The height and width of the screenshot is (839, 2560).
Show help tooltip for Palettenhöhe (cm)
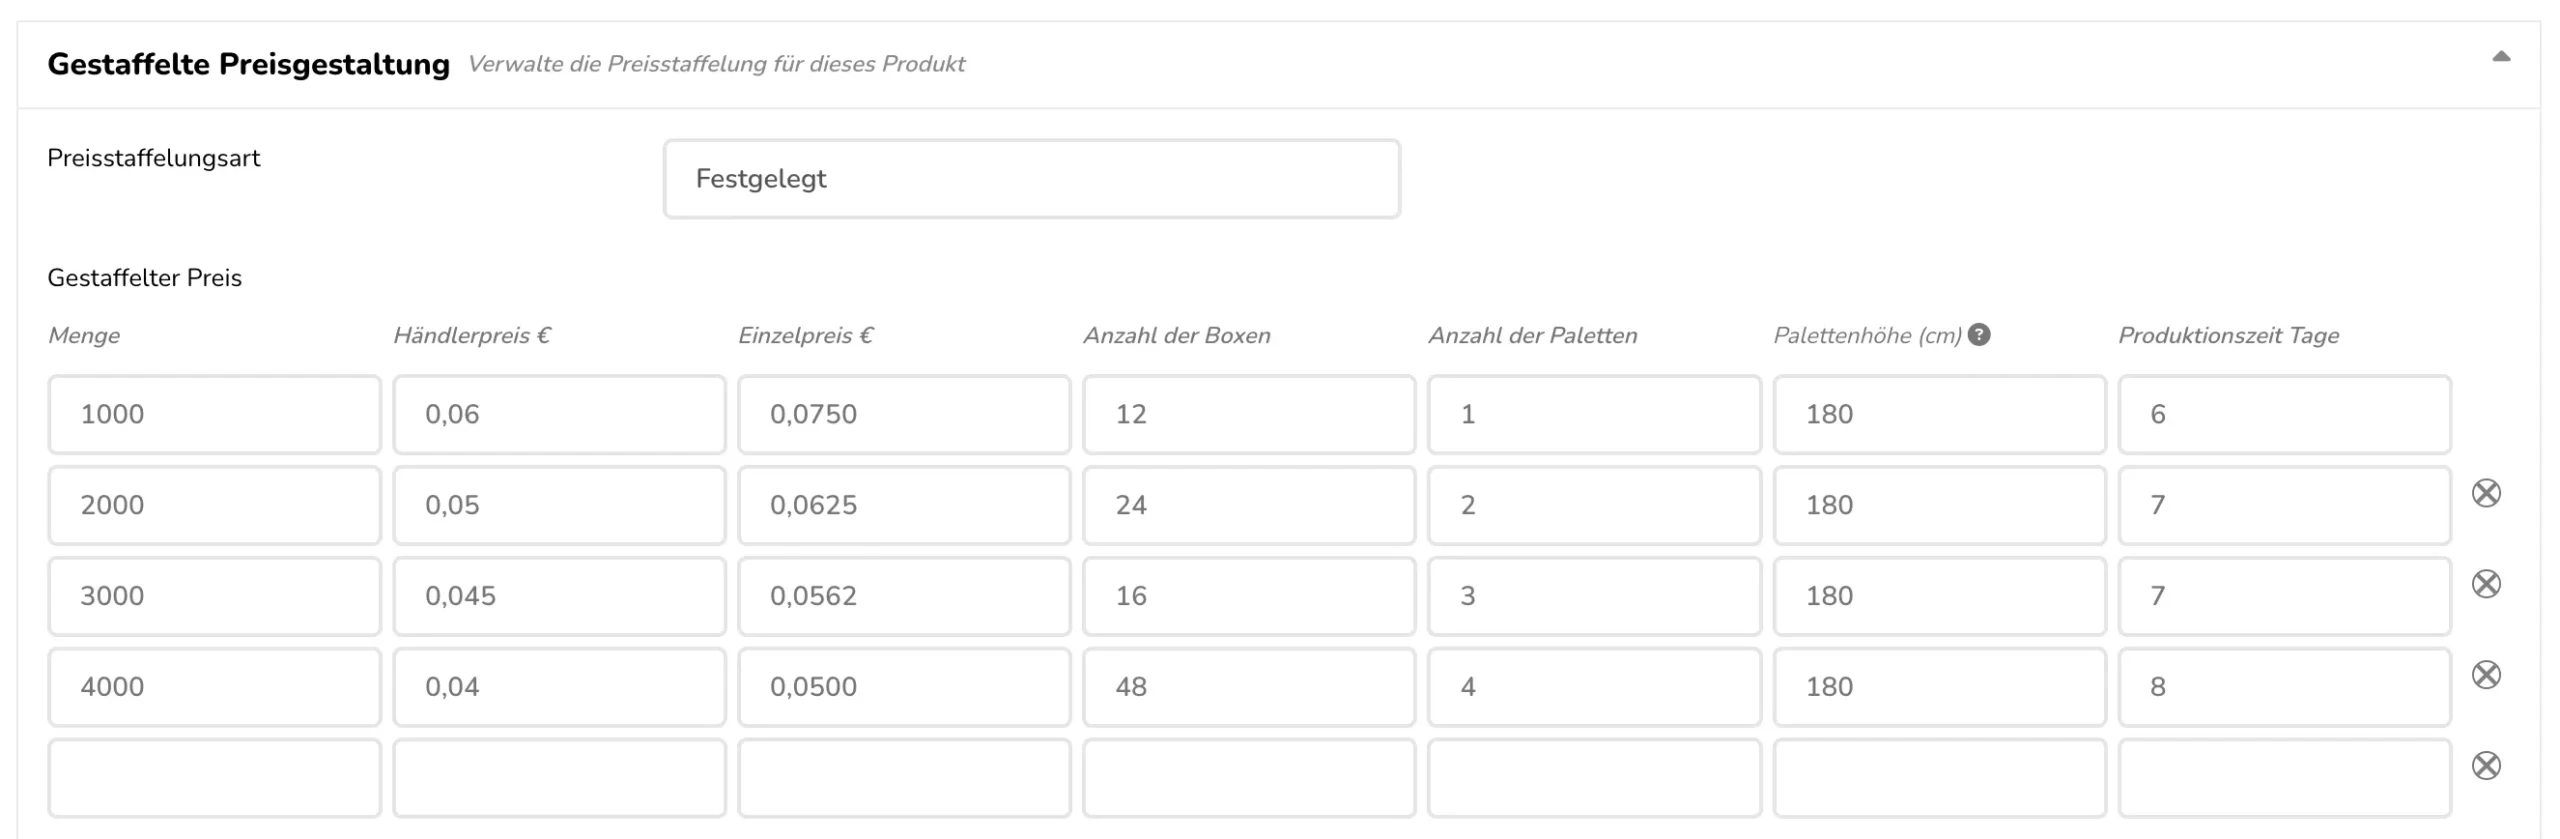point(1979,335)
